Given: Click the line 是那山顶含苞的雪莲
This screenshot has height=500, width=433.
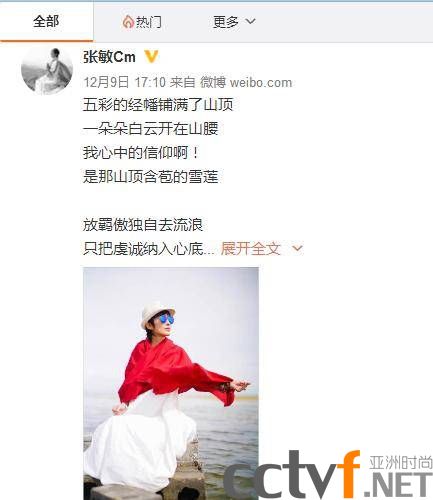Looking at the screenshot, I should (150, 176).
